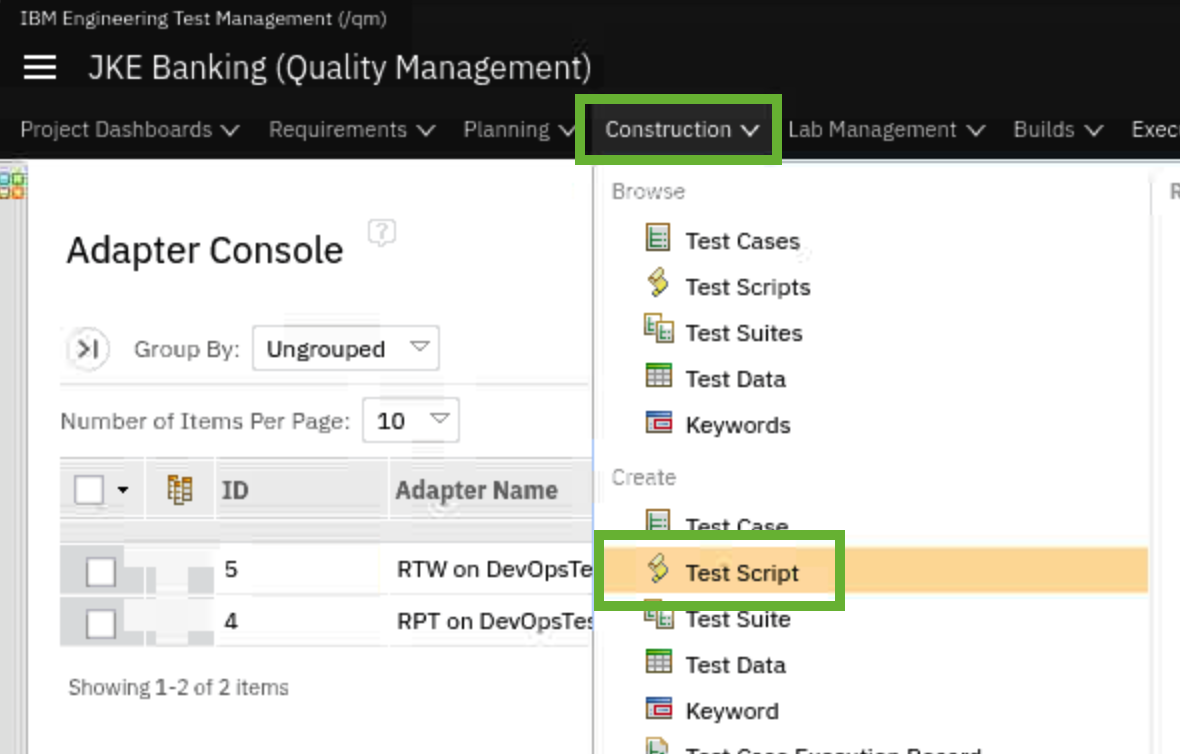Open the Requirements menu
The width and height of the screenshot is (1180, 754).
[352, 130]
